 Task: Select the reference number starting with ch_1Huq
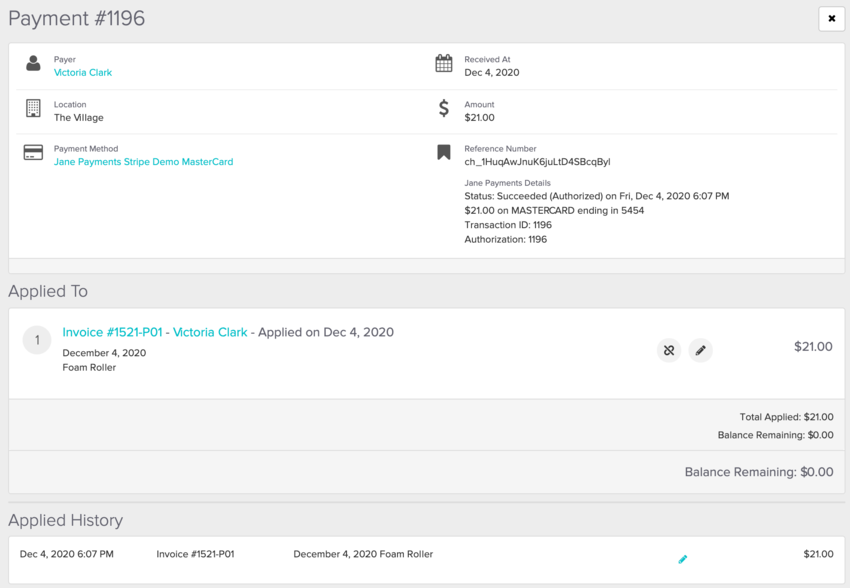coord(537,162)
